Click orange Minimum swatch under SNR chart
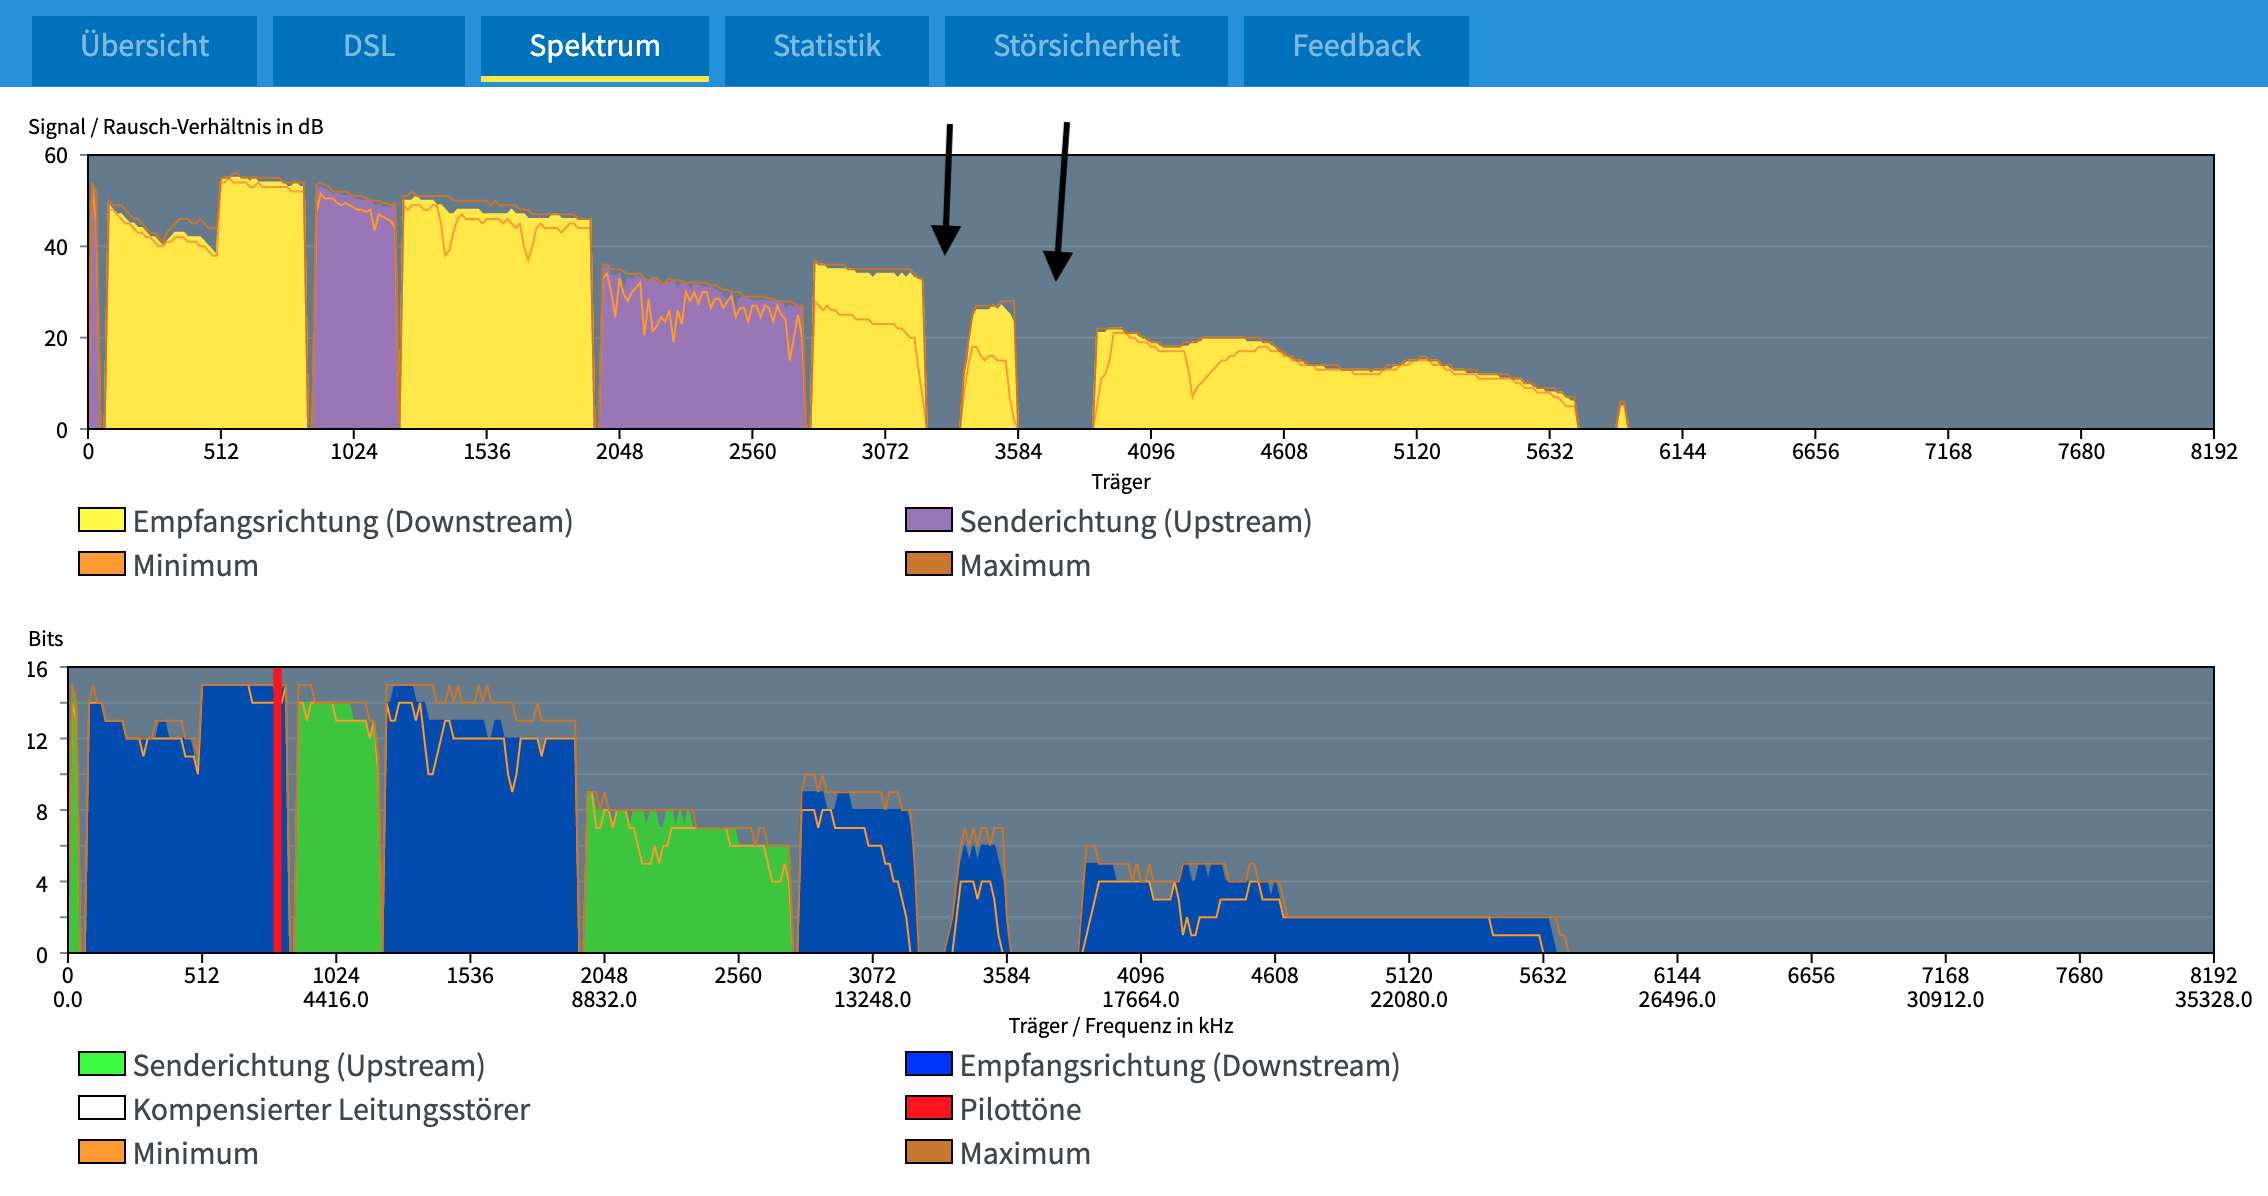Screen dimensions: 2268x1196 [102, 564]
